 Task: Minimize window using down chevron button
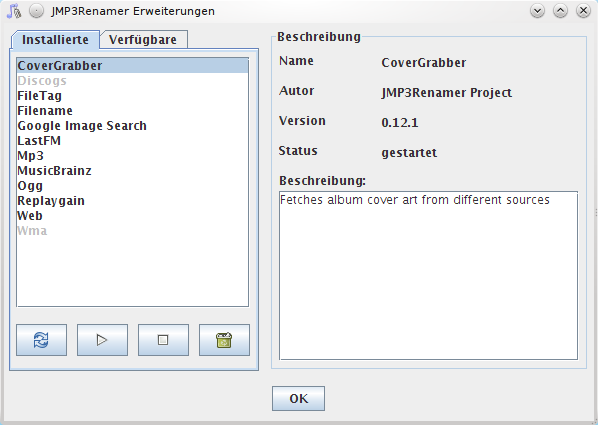[537, 11]
